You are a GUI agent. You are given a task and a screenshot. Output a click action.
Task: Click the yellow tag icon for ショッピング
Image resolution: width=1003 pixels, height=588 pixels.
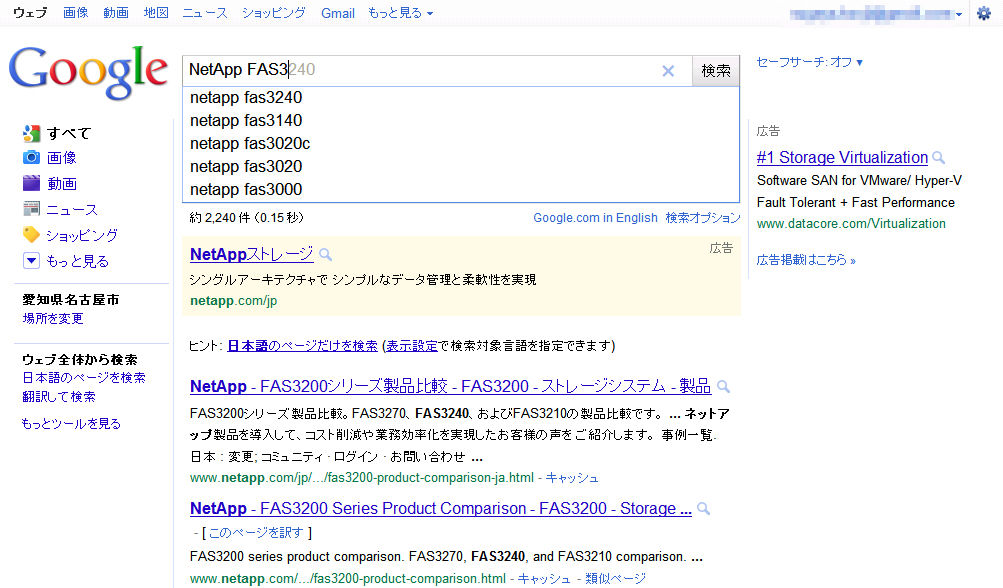pos(31,235)
